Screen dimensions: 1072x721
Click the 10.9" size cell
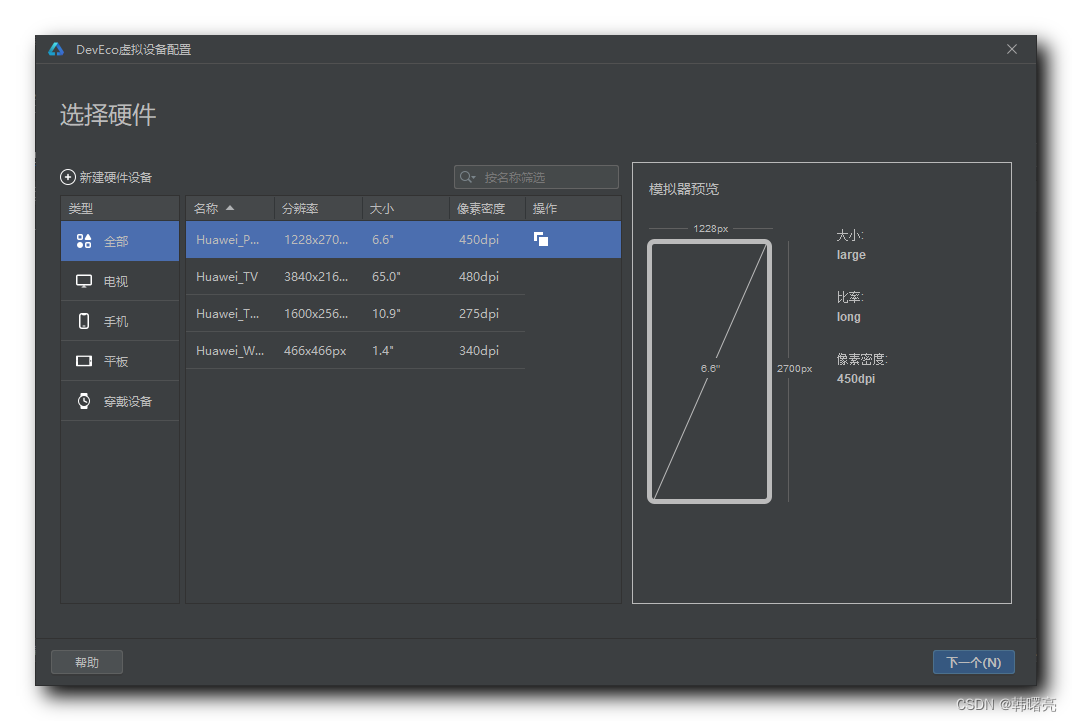[386, 313]
